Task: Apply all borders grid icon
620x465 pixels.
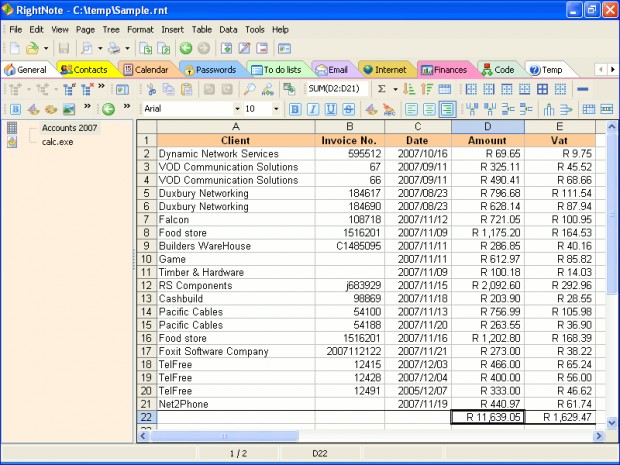Action: (542, 89)
